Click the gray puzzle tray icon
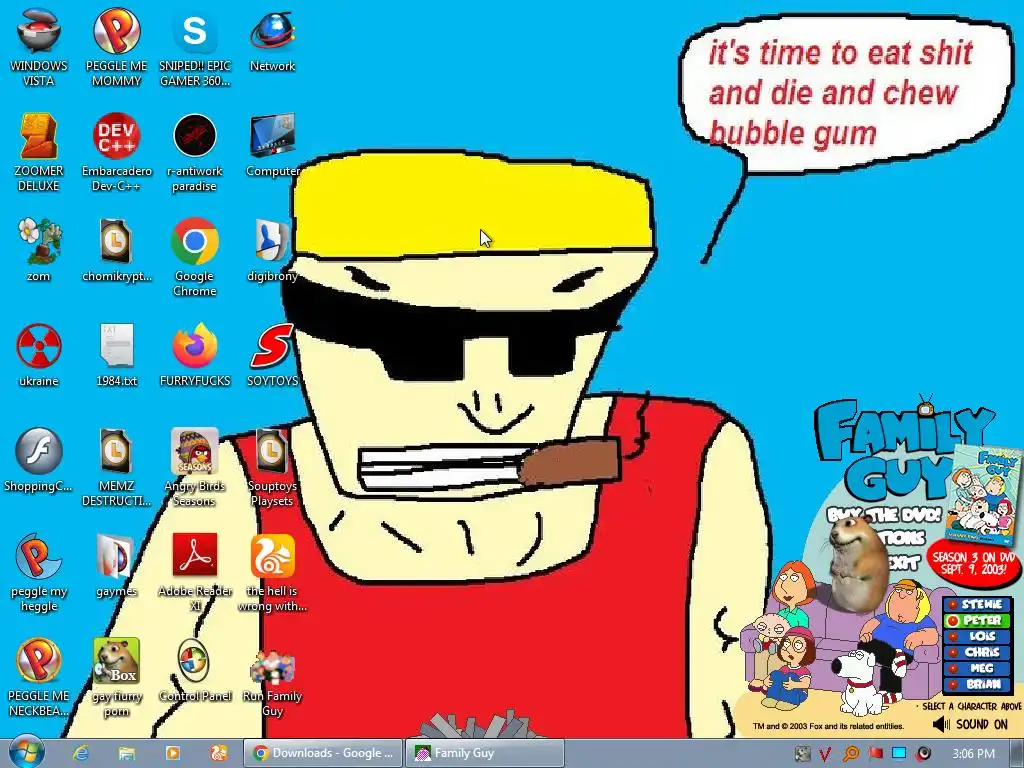1024x768 pixels. click(803, 754)
